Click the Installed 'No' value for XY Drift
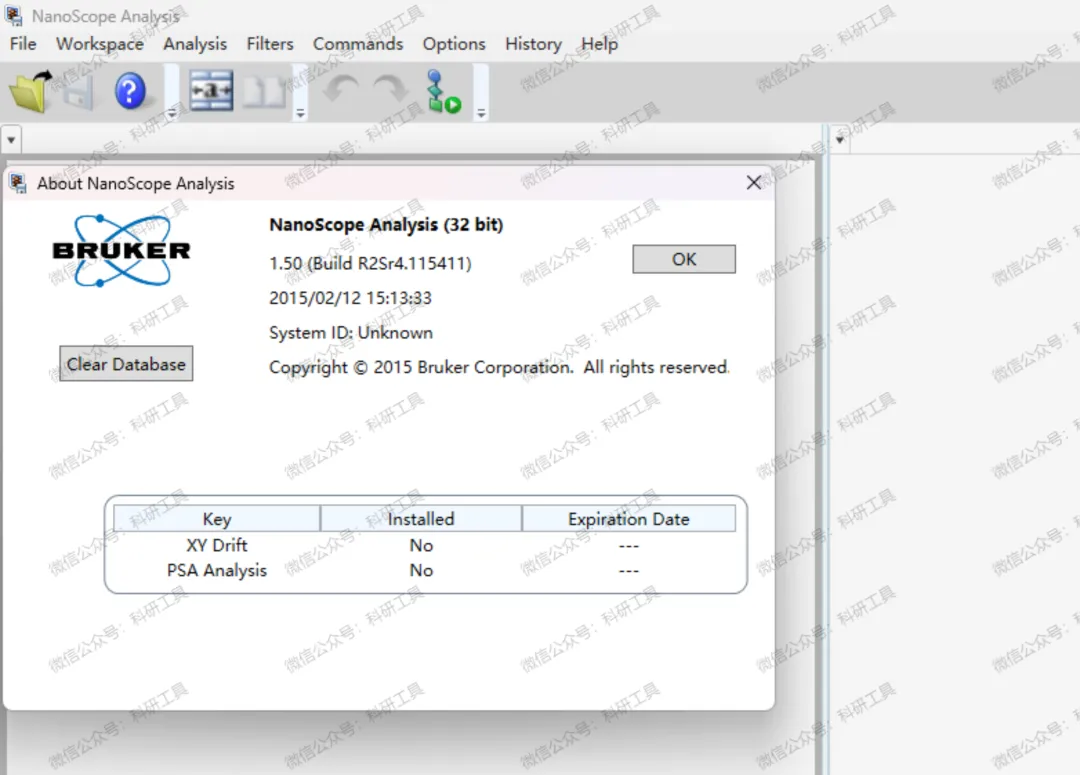The width and height of the screenshot is (1080, 775). tap(421, 546)
